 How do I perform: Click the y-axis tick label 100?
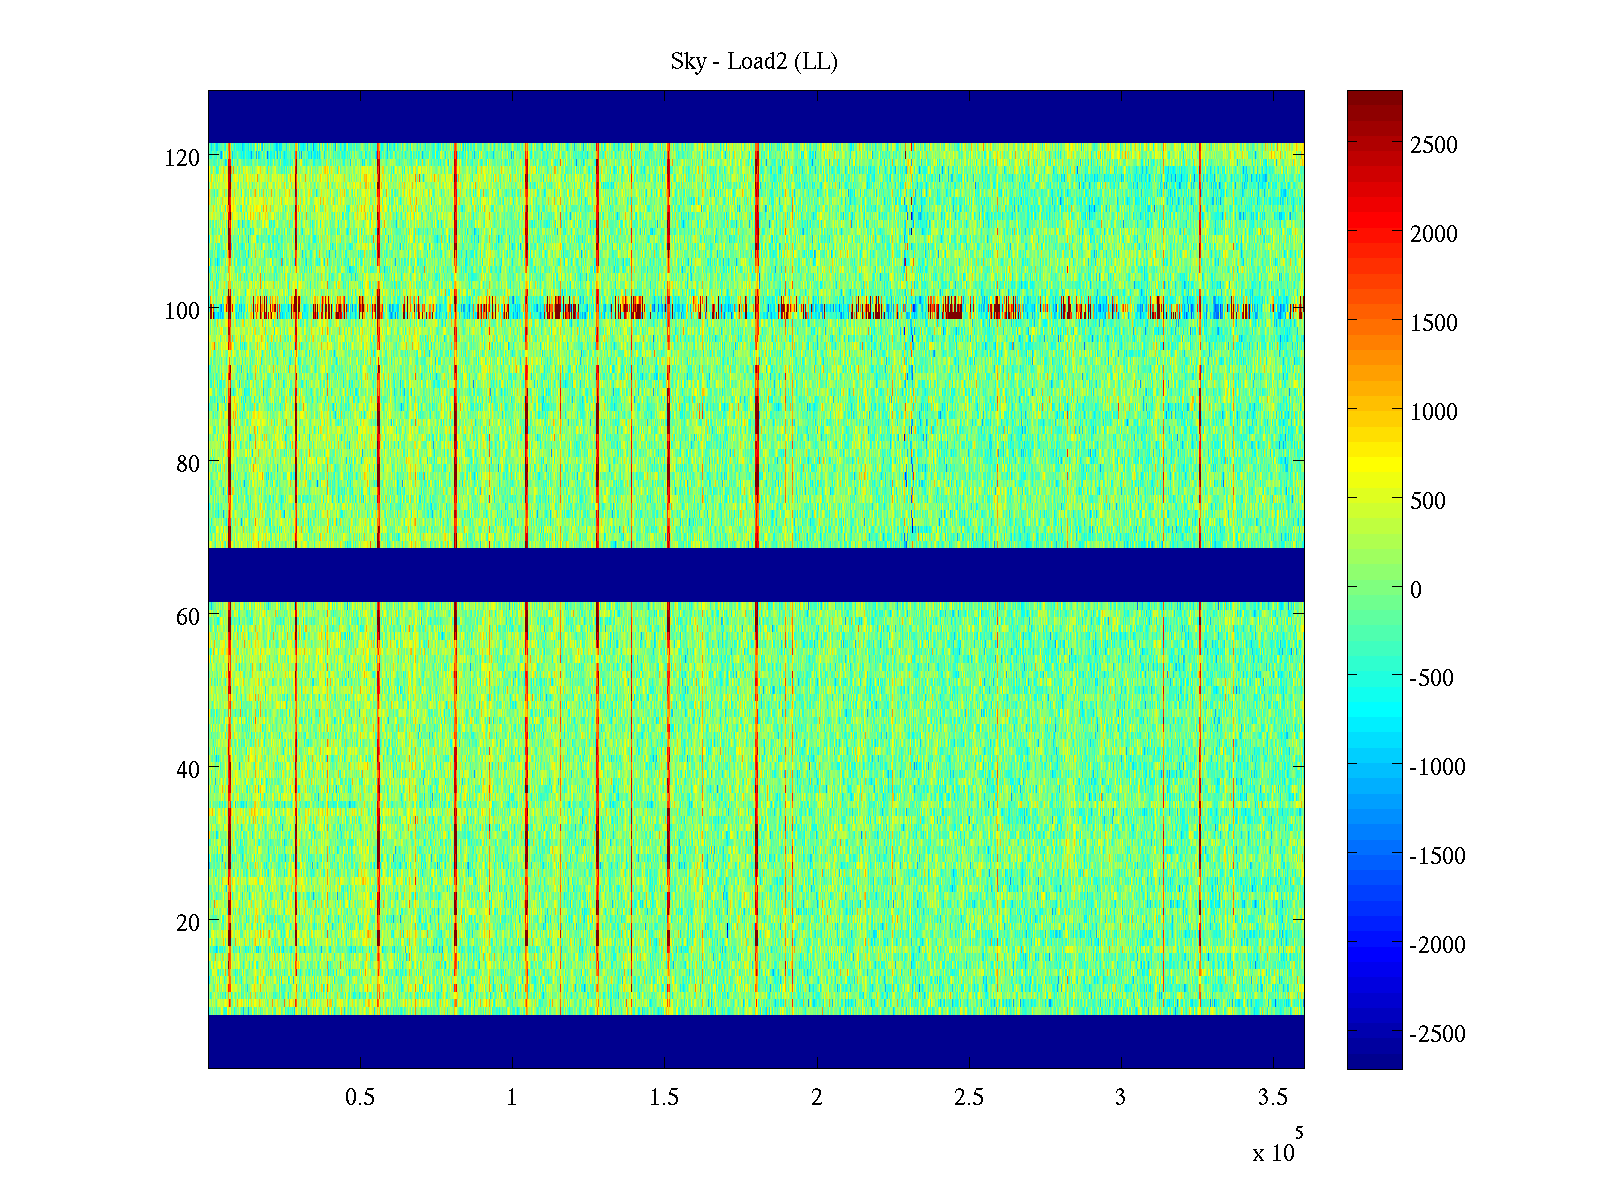click(x=182, y=311)
